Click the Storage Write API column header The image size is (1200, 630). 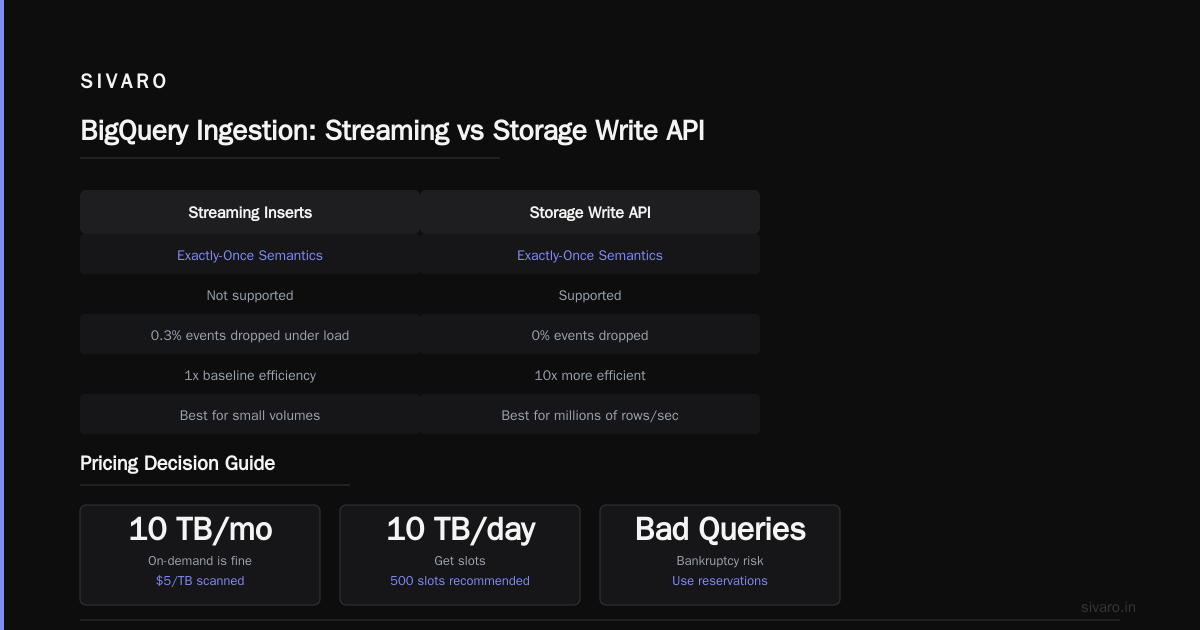click(x=590, y=212)
